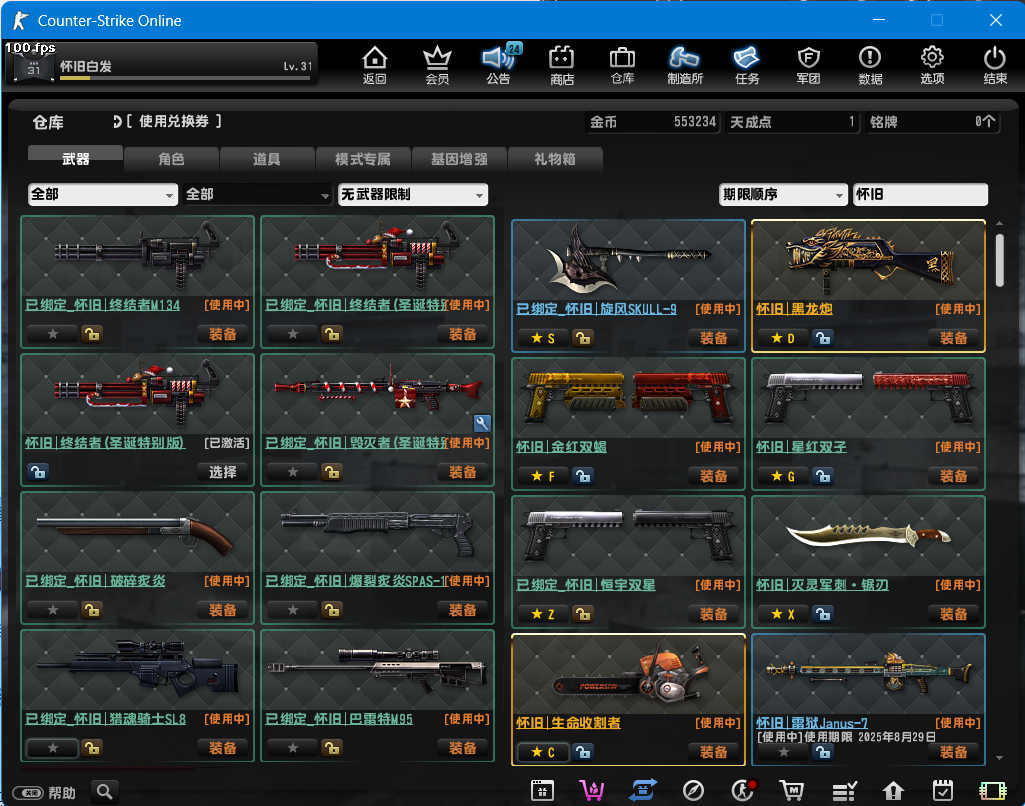Toggle the lock on 巴雷特M95

click(x=332, y=748)
